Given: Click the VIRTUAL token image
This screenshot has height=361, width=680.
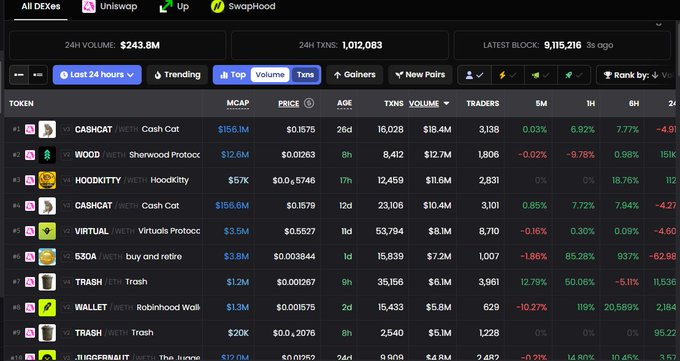Looking at the screenshot, I should click(x=47, y=231).
